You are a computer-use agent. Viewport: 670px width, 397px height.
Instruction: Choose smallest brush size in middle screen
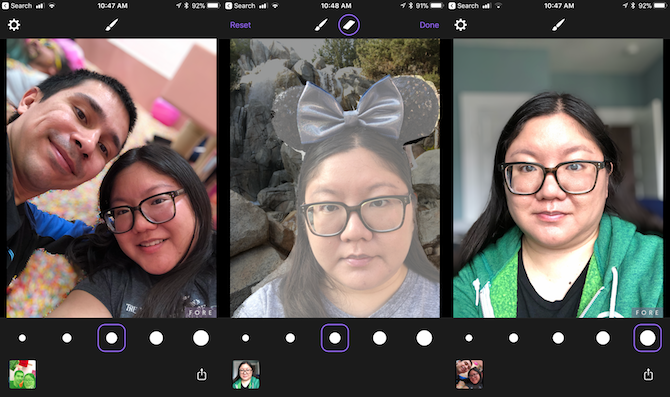coord(245,338)
